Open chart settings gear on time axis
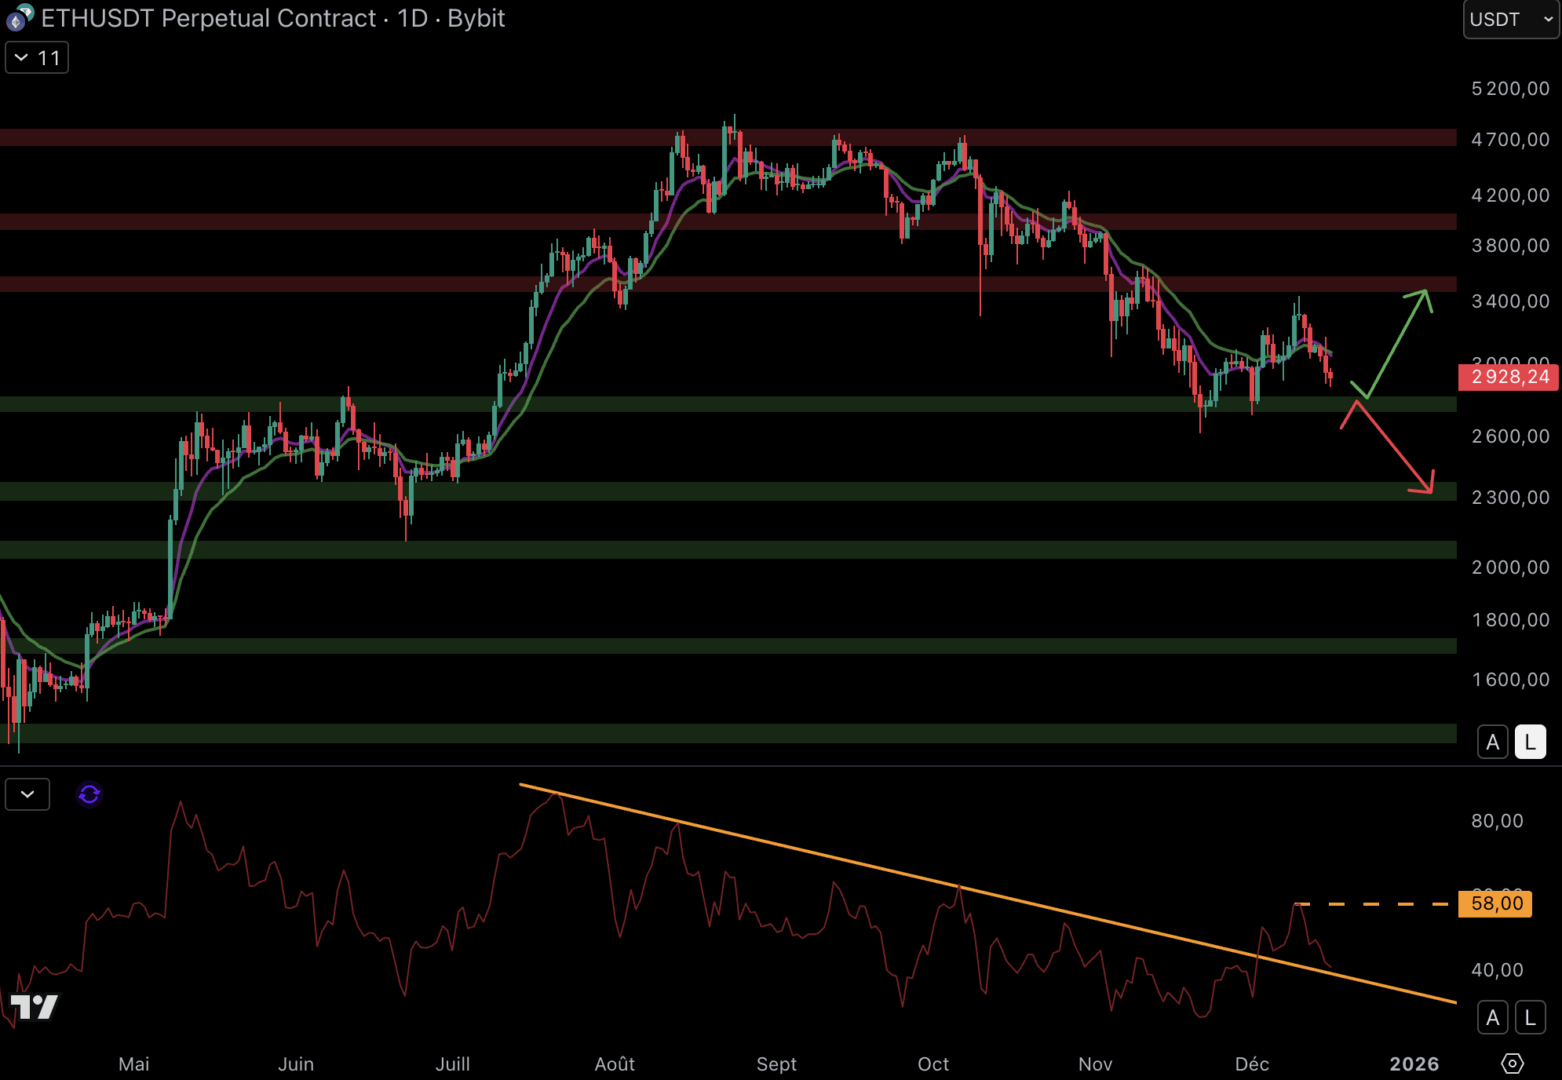This screenshot has width=1562, height=1080. pyautogui.click(x=1512, y=1063)
